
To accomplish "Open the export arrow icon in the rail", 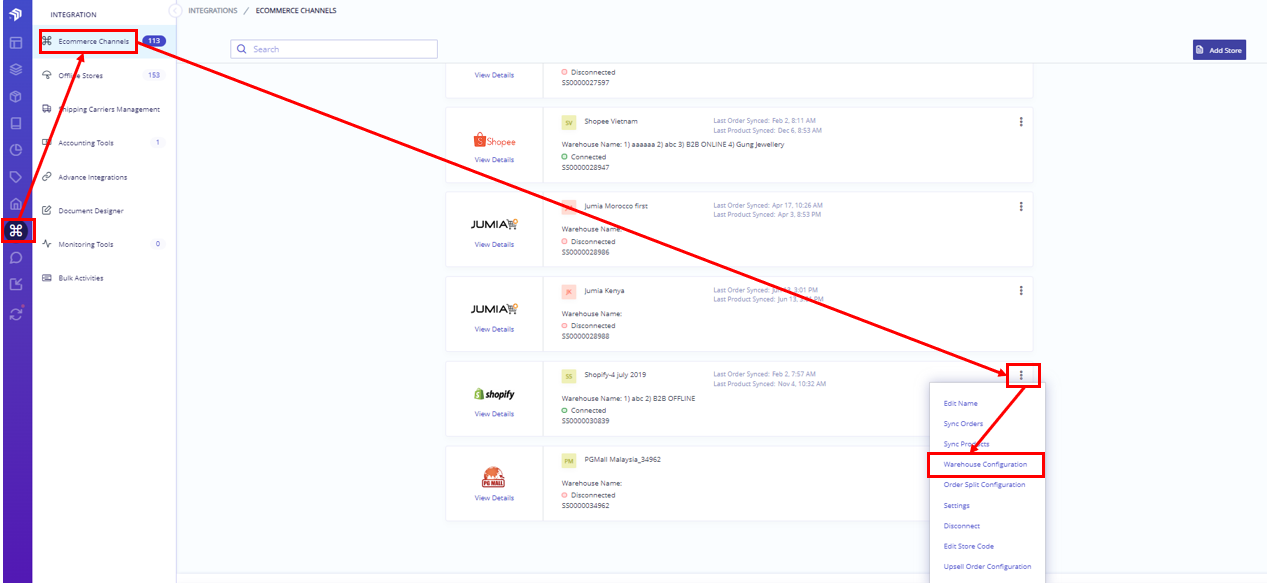I will [16, 285].
